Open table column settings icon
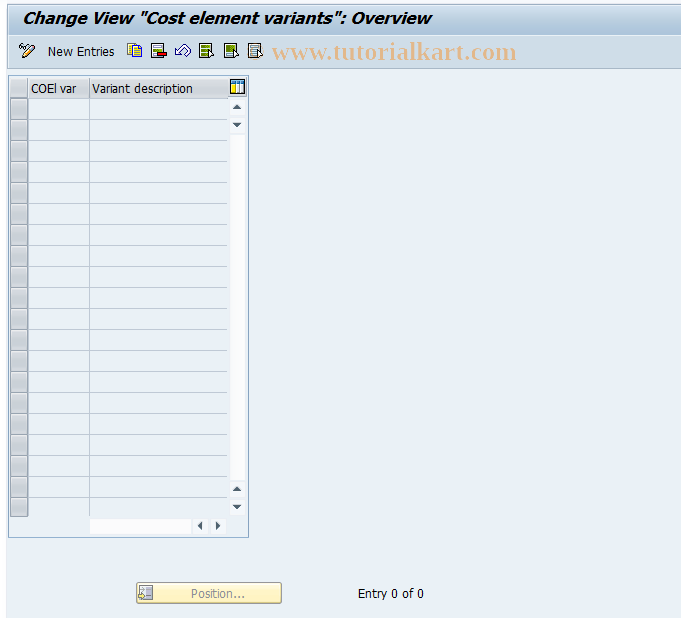 (237, 87)
